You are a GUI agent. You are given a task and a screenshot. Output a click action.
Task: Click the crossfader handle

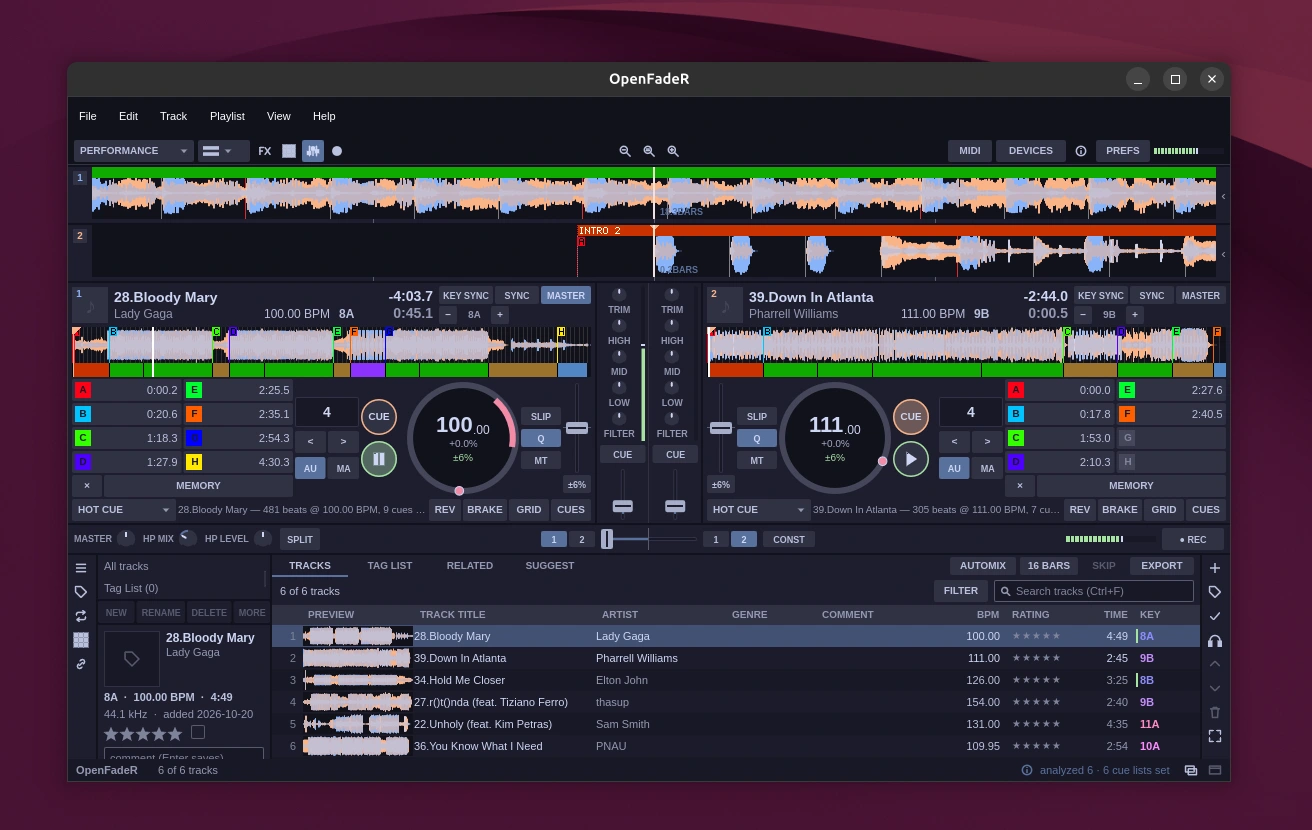pyautogui.click(x=607, y=539)
